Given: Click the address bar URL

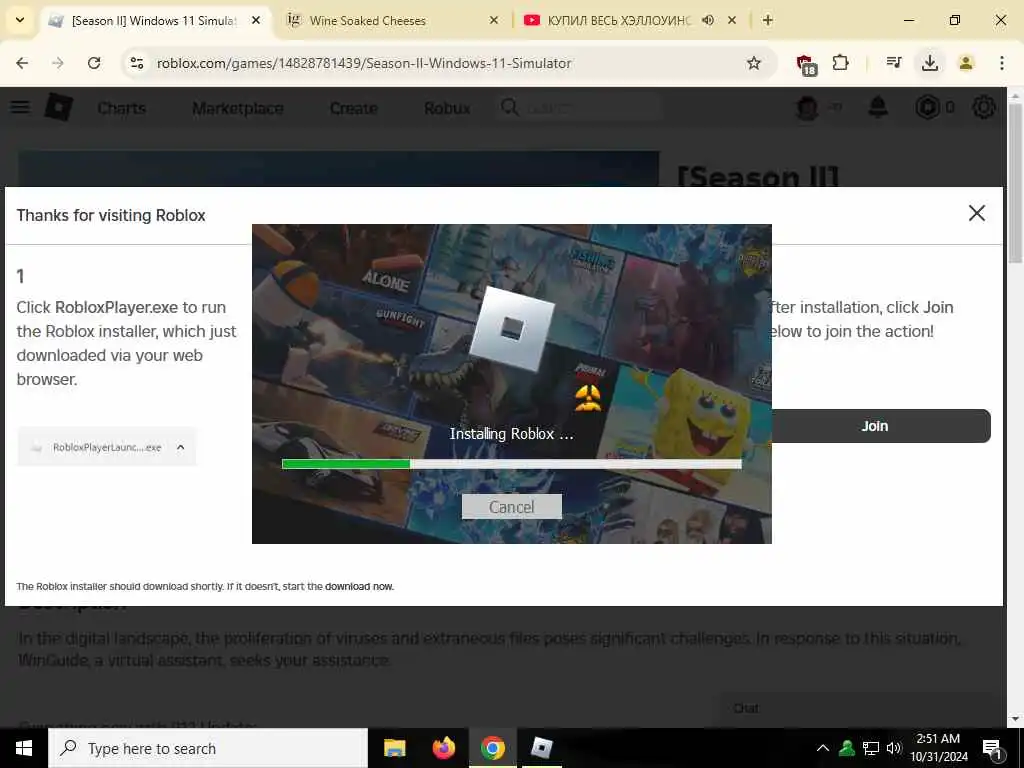Looking at the screenshot, I should [364, 63].
